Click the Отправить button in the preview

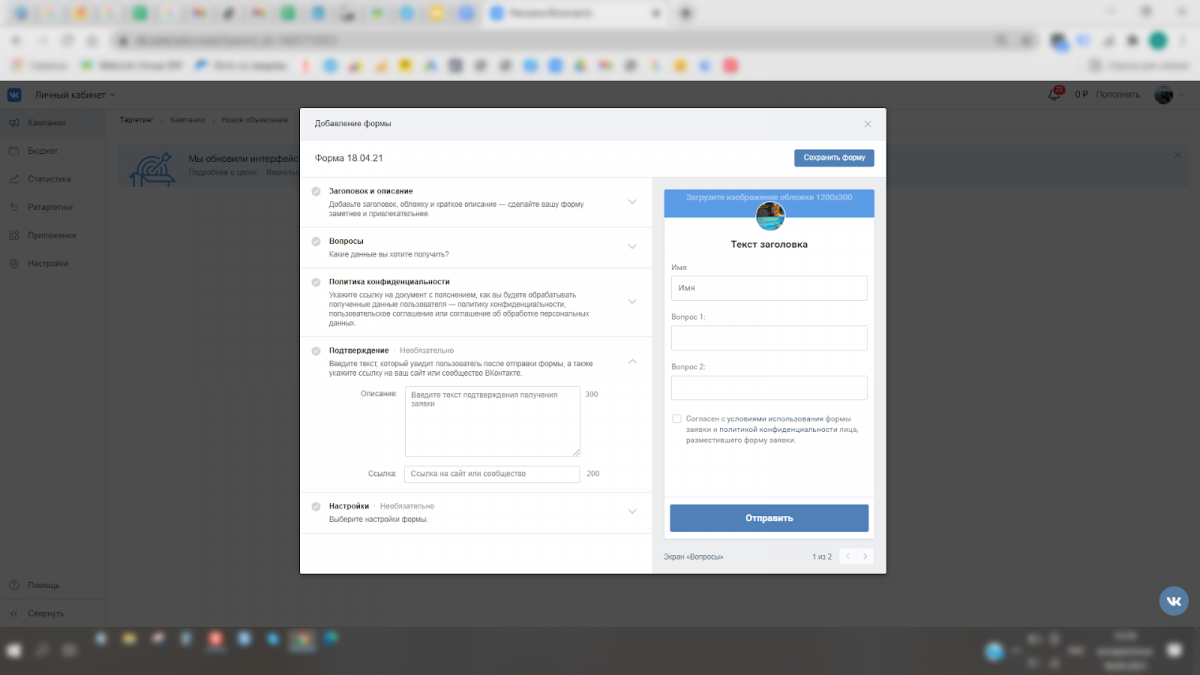tap(769, 518)
